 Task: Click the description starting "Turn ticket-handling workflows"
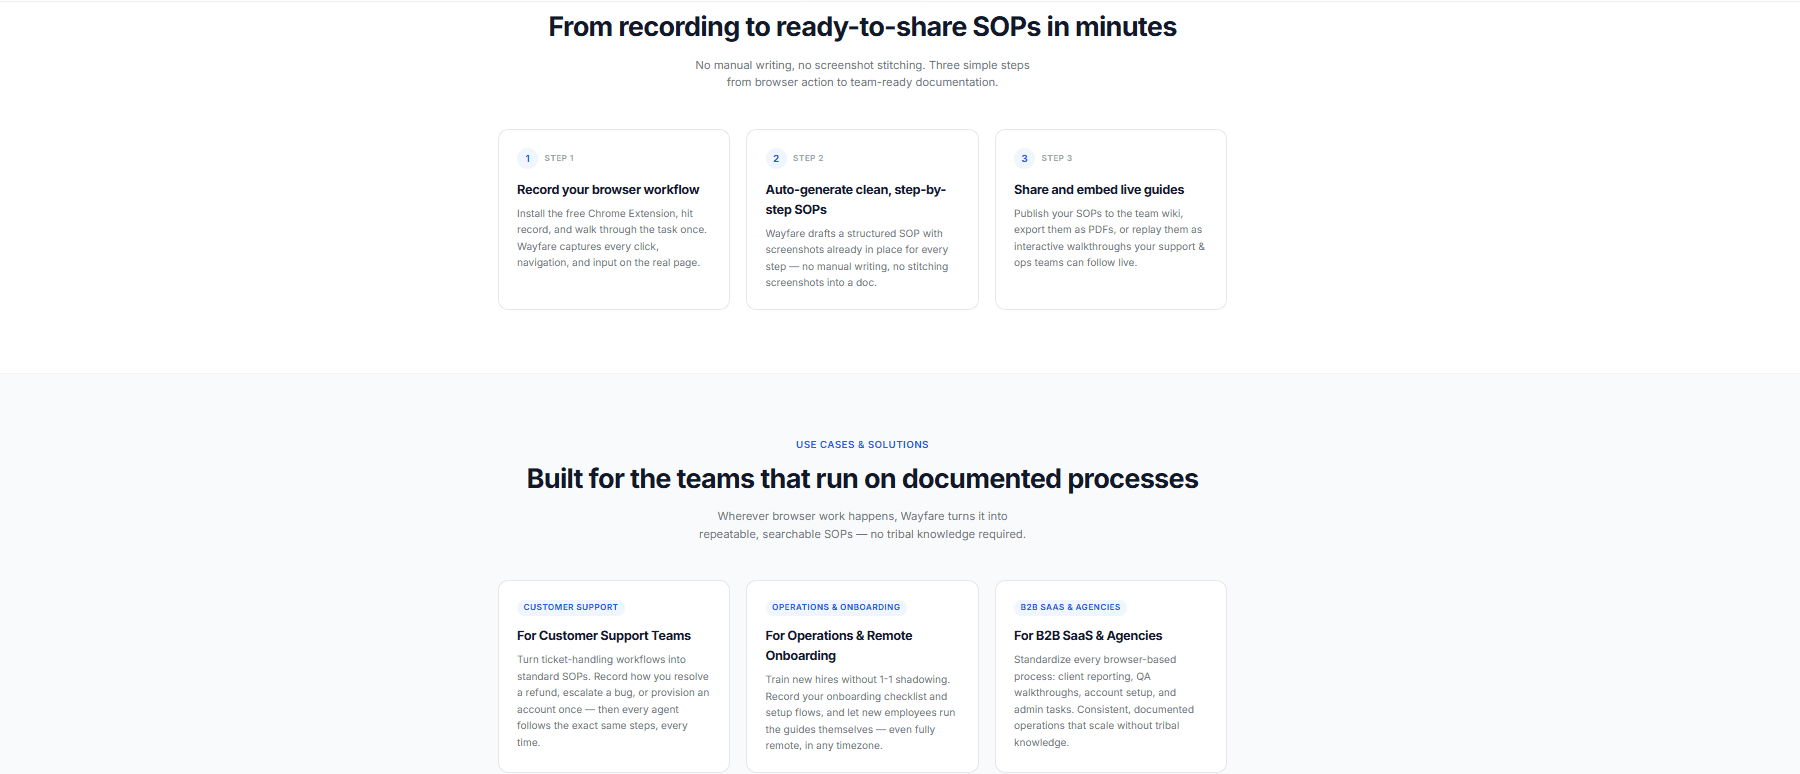tap(613, 701)
